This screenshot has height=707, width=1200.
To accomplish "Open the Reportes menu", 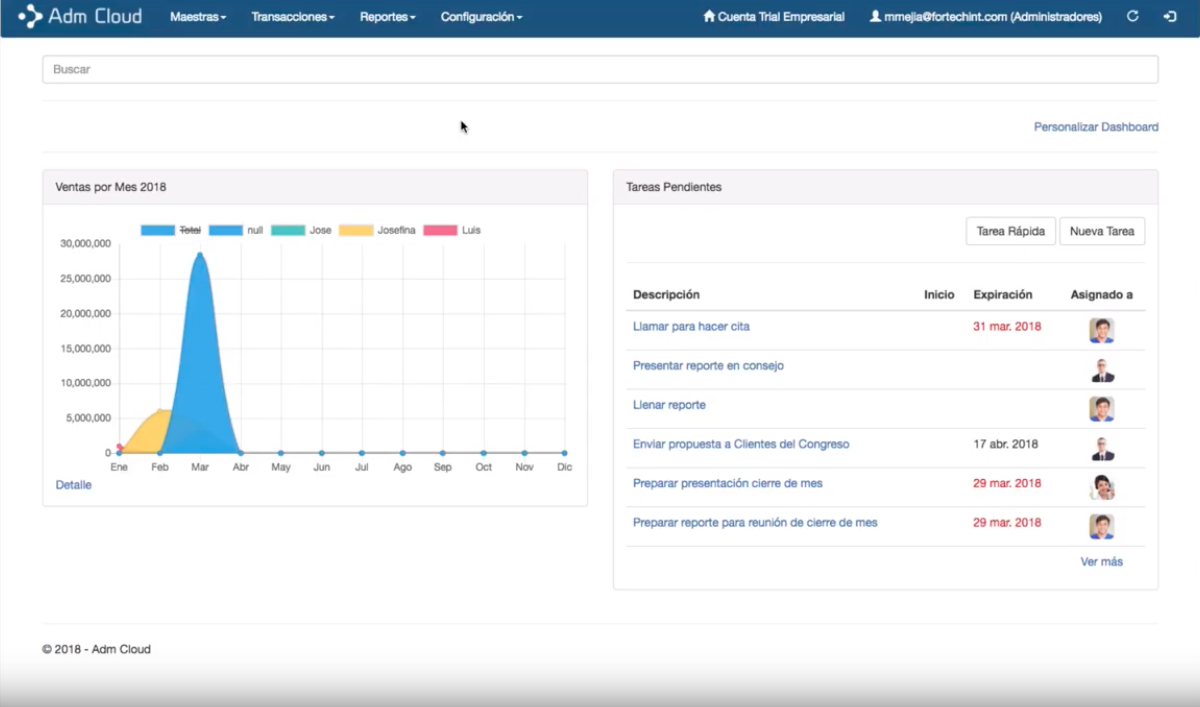I will 386,17.
